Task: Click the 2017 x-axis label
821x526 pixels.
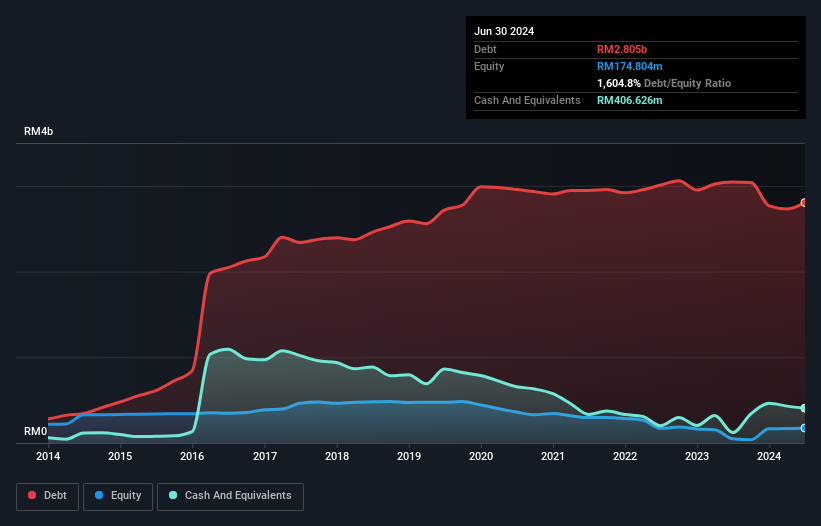Action: tap(265, 456)
